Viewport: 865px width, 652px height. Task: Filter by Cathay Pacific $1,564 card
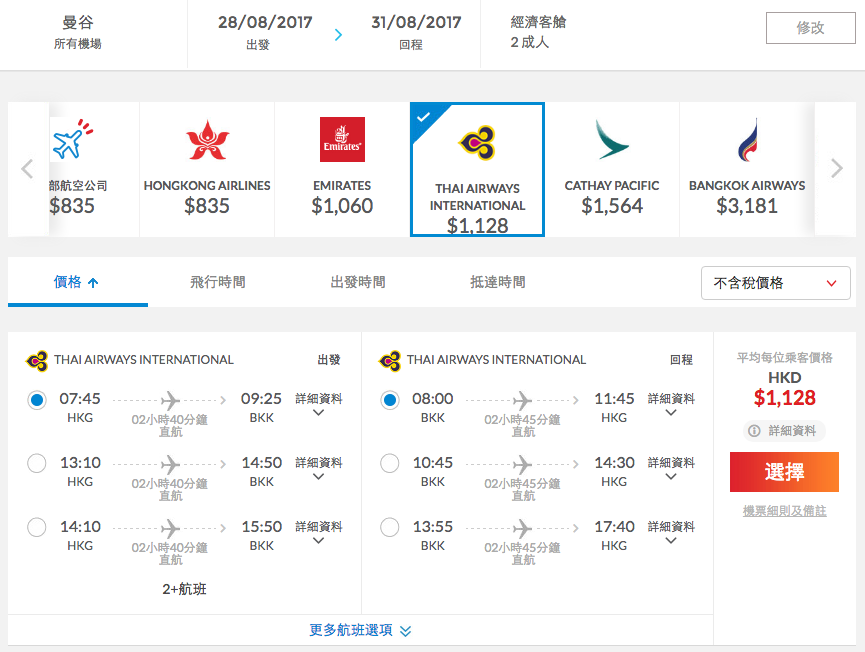612,169
